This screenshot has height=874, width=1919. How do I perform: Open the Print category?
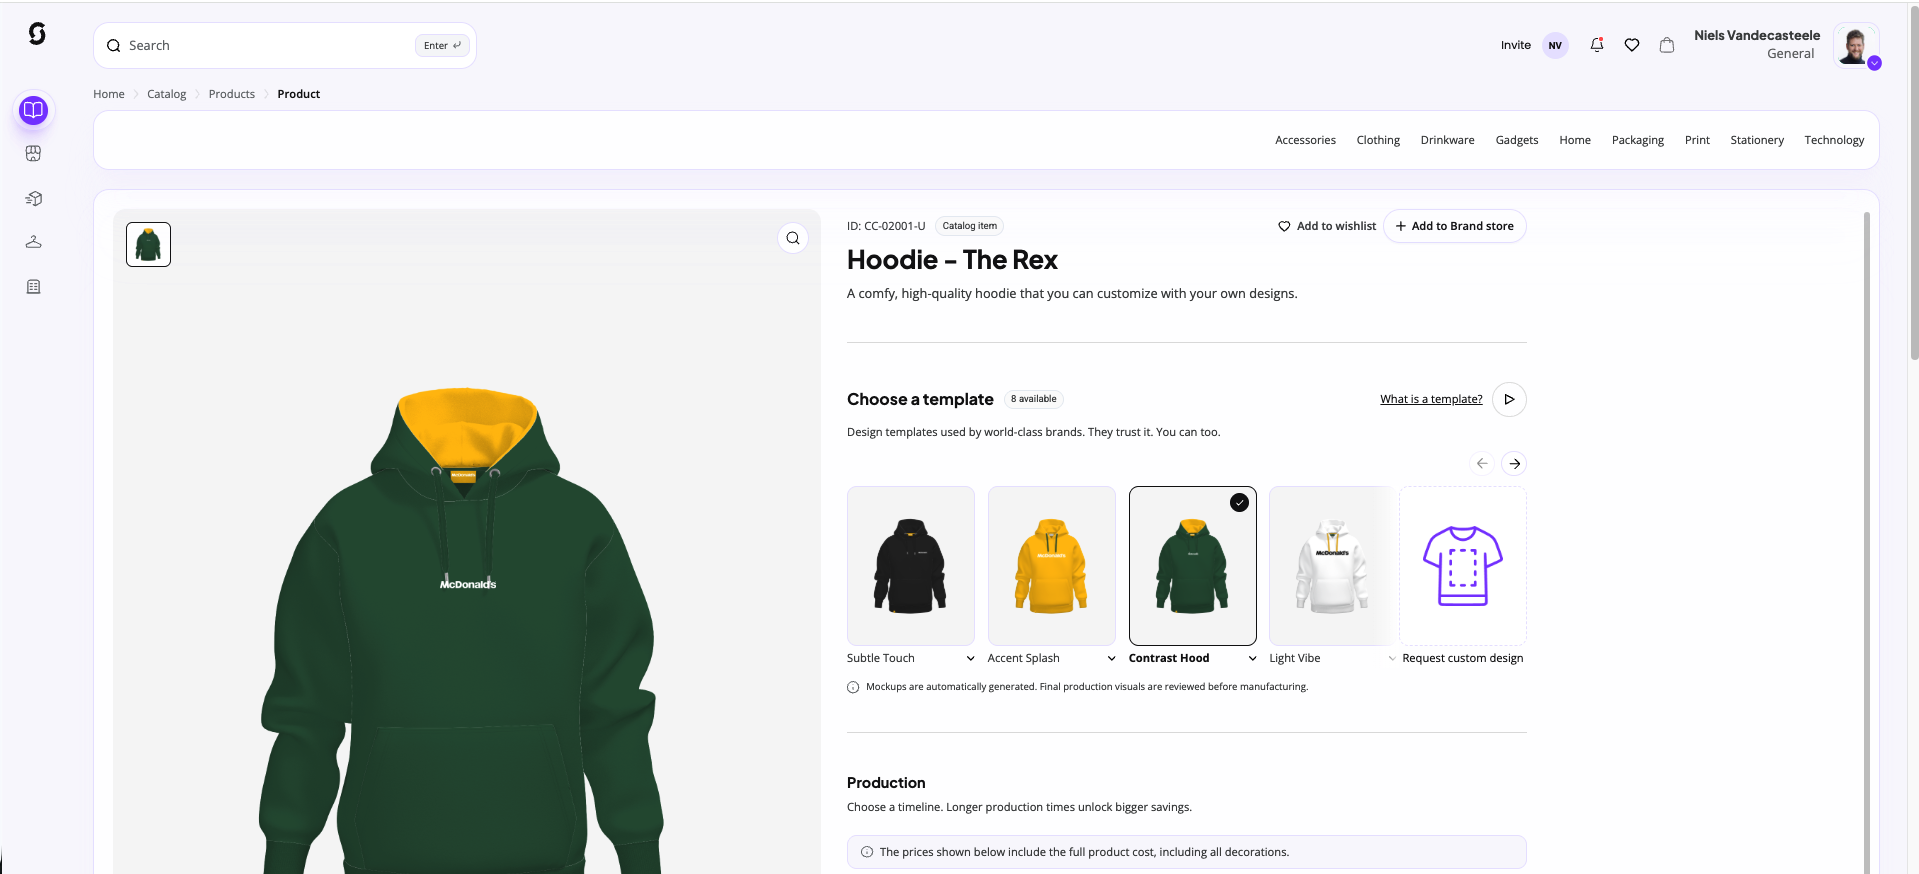pyautogui.click(x=1697, y=140)
